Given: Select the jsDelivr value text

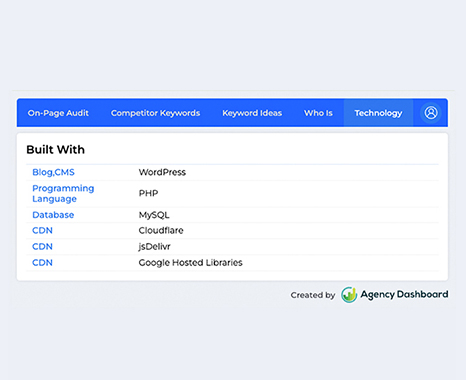Looking at the screenshot, I should [154, 247].
